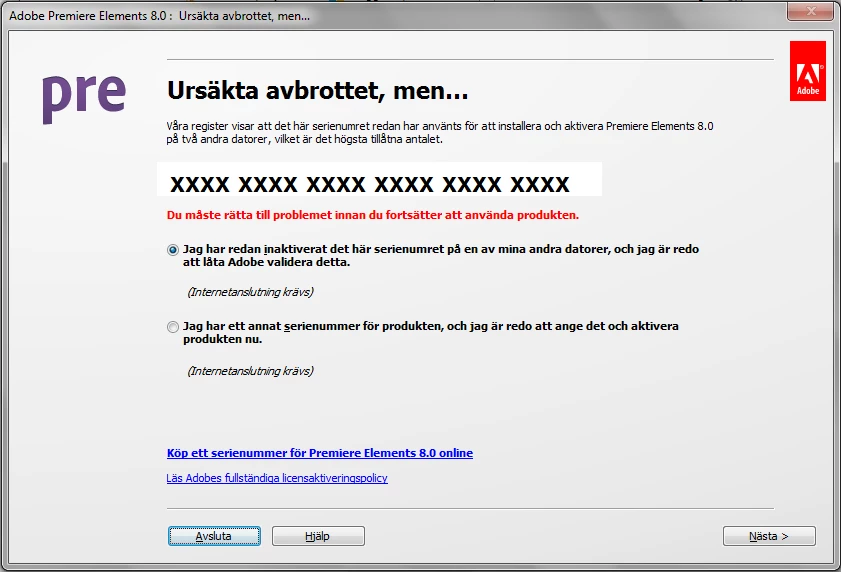
Task: Close the Premiere Elements dialog window
Action: pyautogui.click(x=811, y=11)
